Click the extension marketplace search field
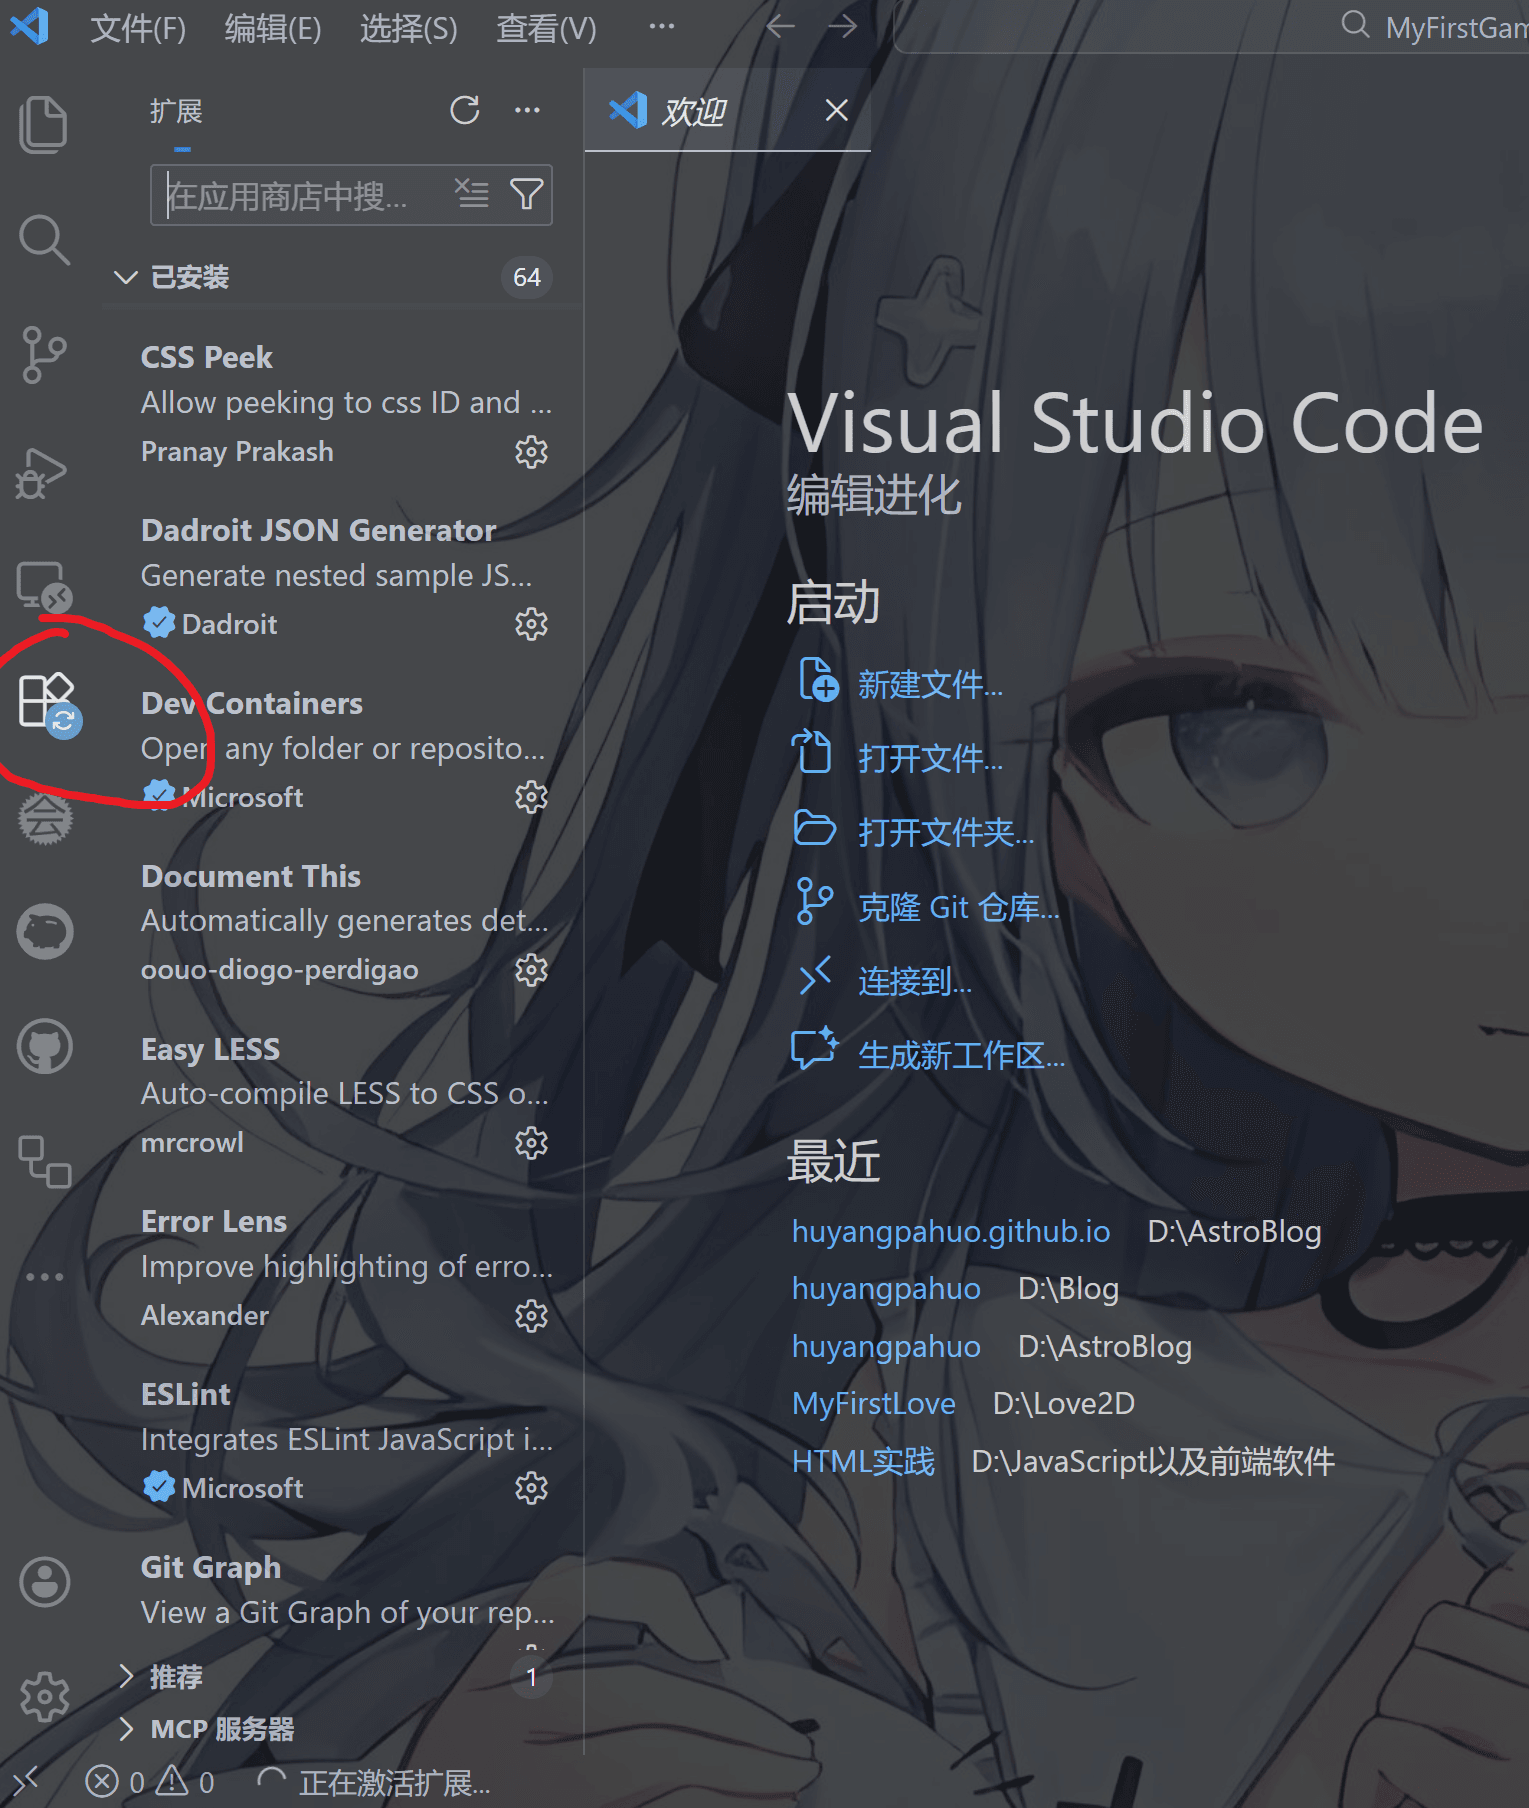 click(300, 196)
